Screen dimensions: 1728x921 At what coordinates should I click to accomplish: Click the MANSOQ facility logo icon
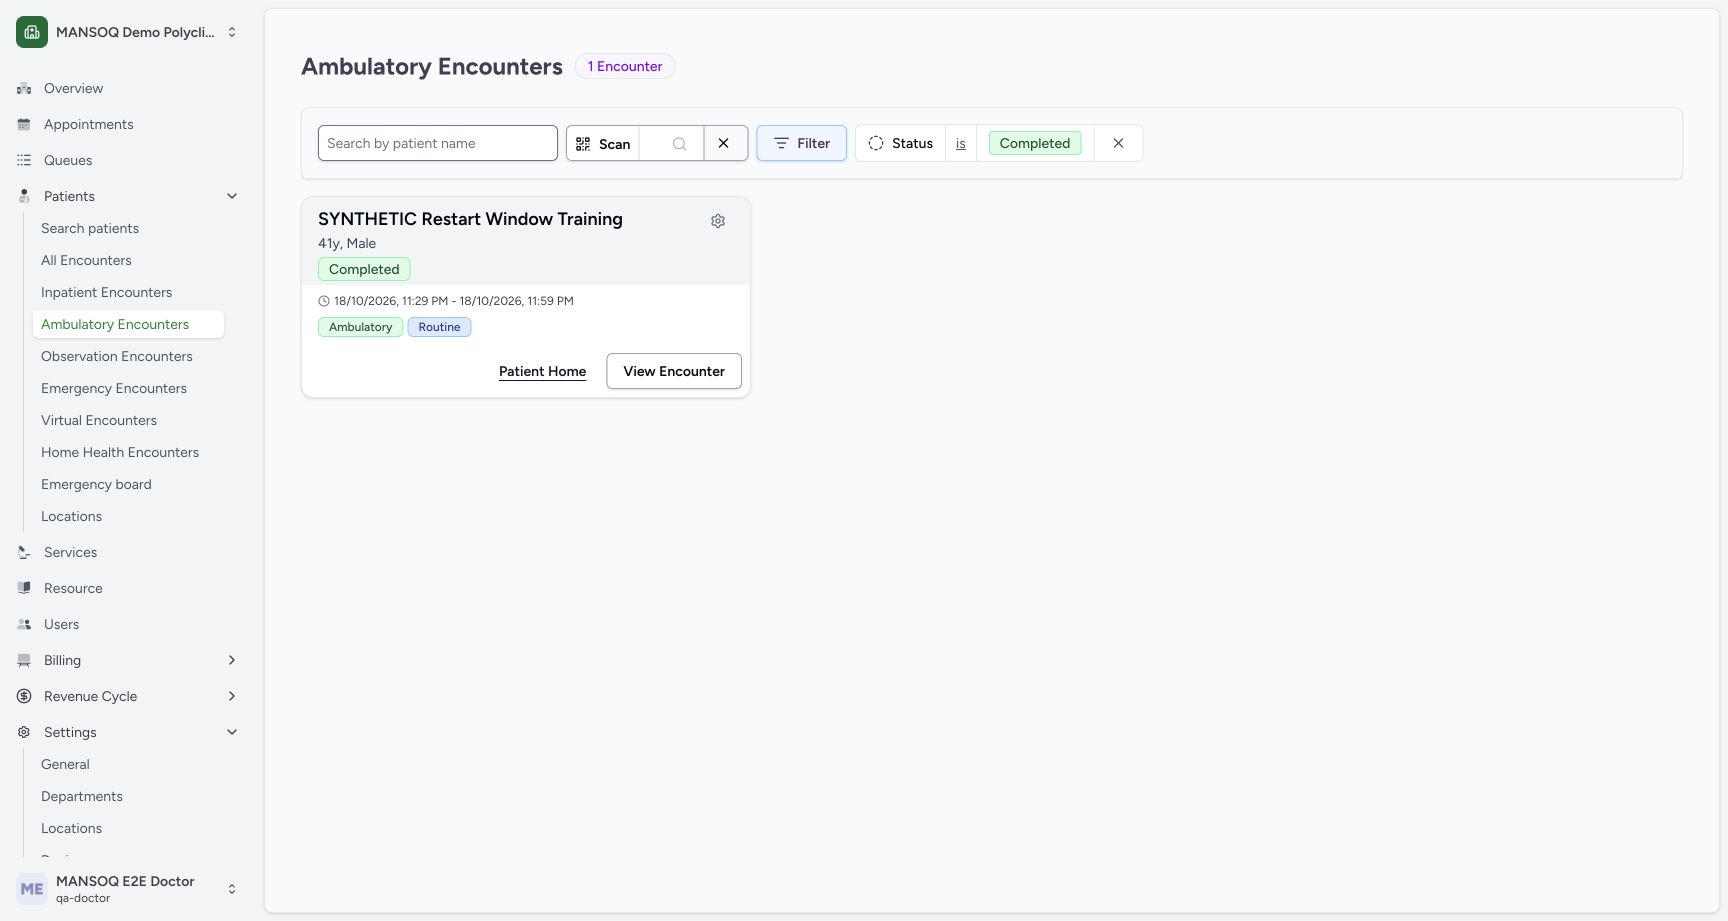click(32, 32)
